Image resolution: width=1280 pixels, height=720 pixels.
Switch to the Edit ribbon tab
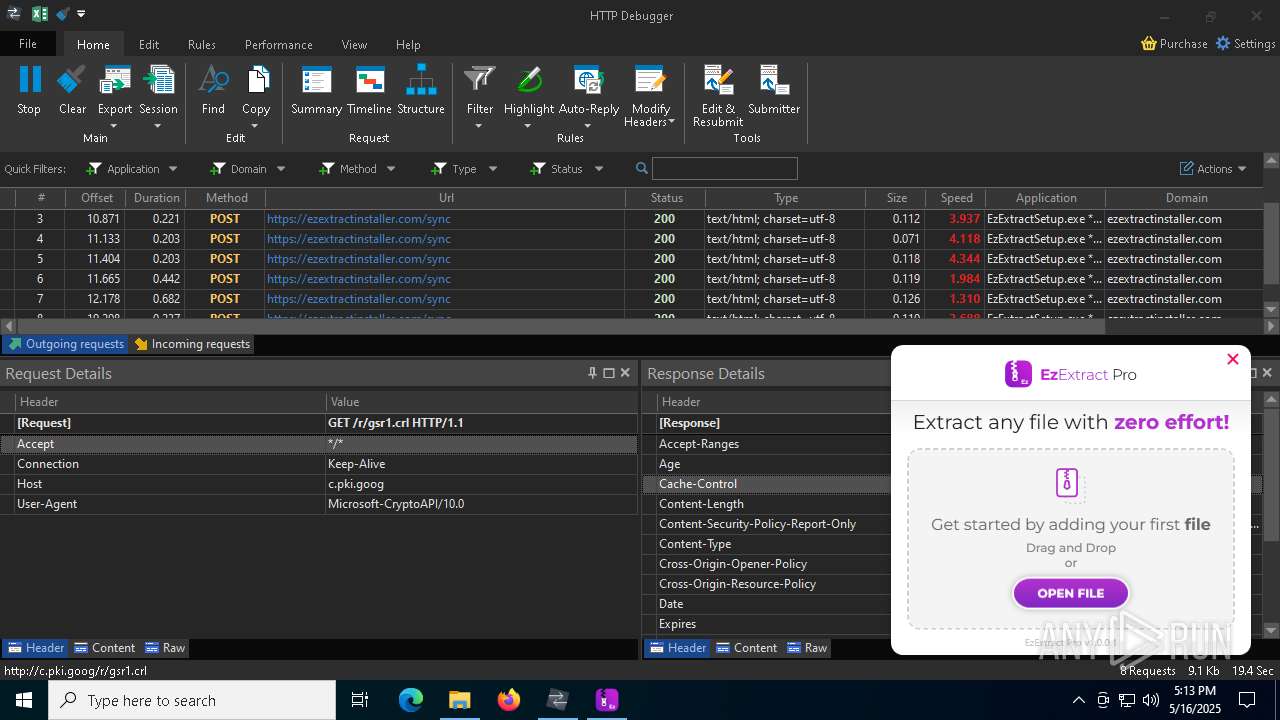coord(149,44)
